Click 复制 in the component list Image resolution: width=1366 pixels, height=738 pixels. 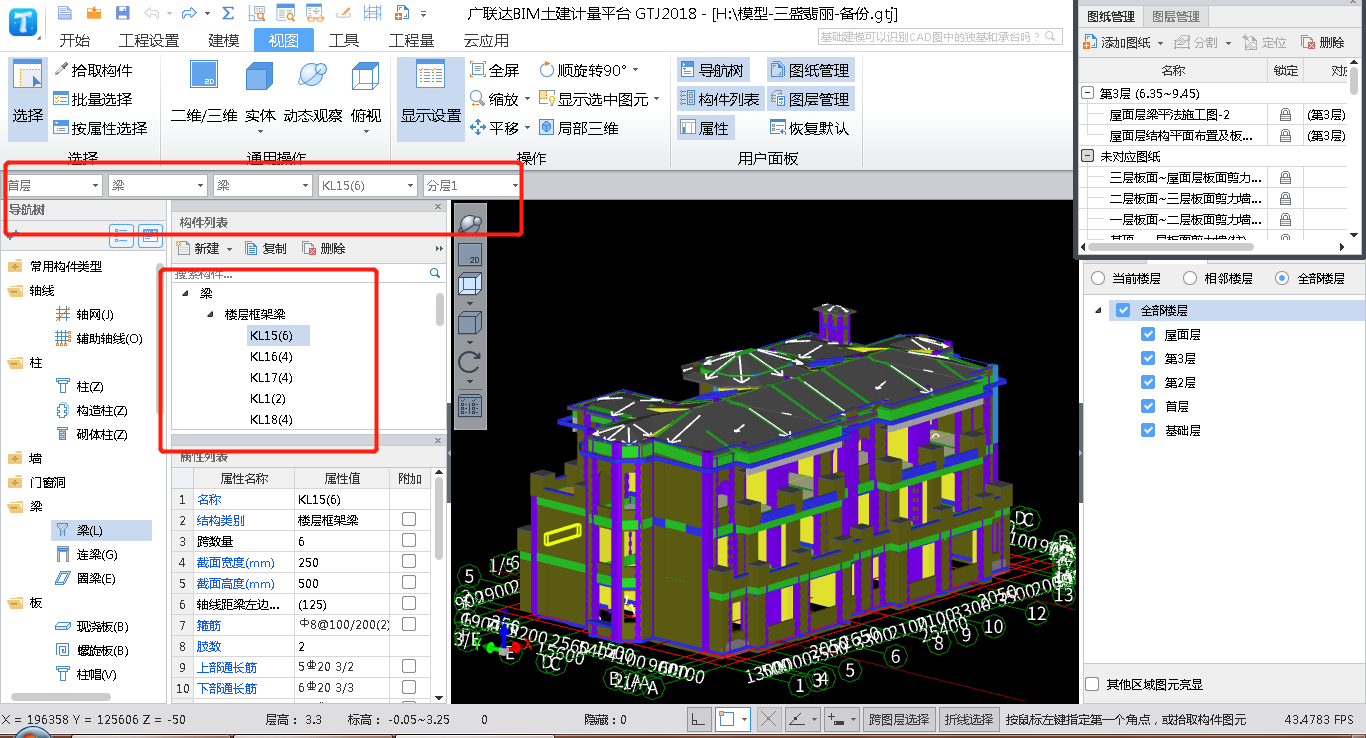266,248
